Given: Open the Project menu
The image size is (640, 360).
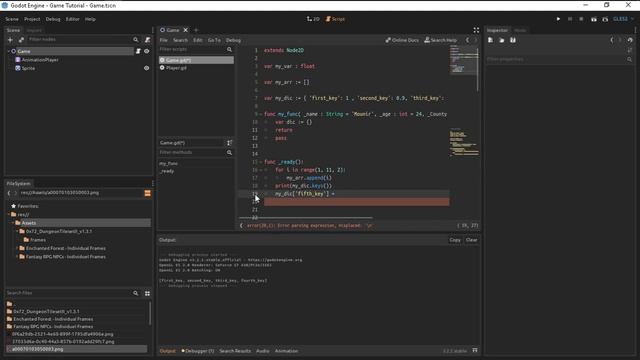Looking at the screenshot, I should click(x=32, y=19).
